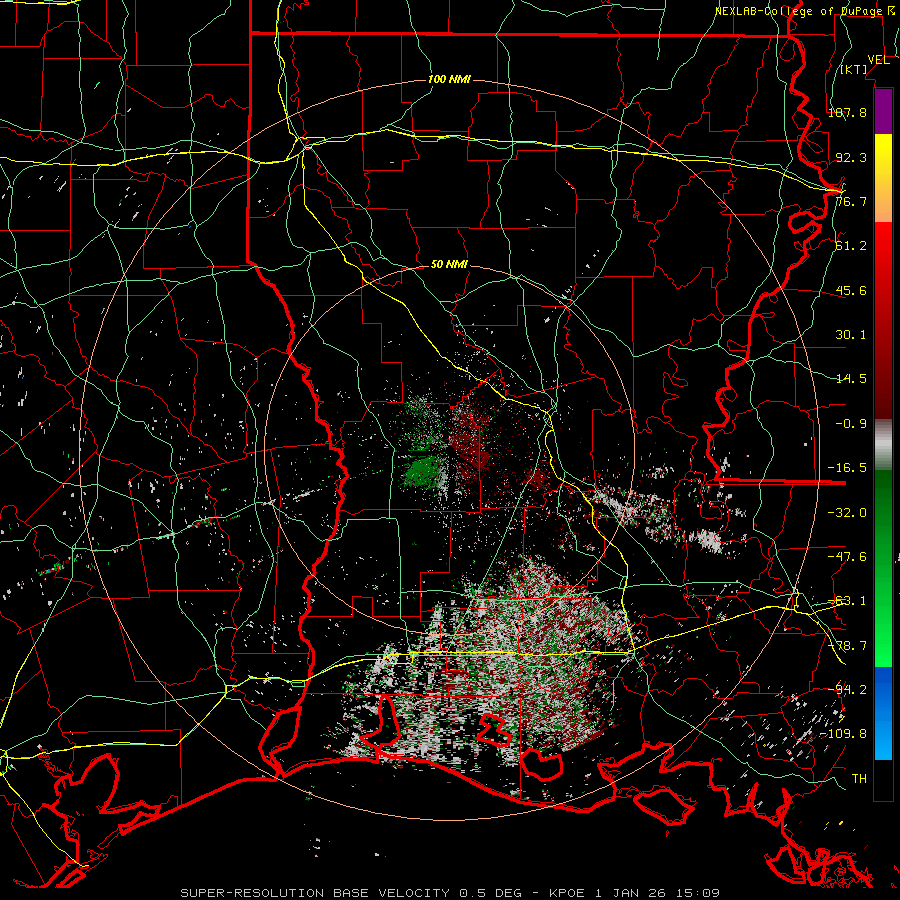The width and height of the screenshot is (900, 900).
Task: Click the VEL legend title
Action: click(878, 60)
